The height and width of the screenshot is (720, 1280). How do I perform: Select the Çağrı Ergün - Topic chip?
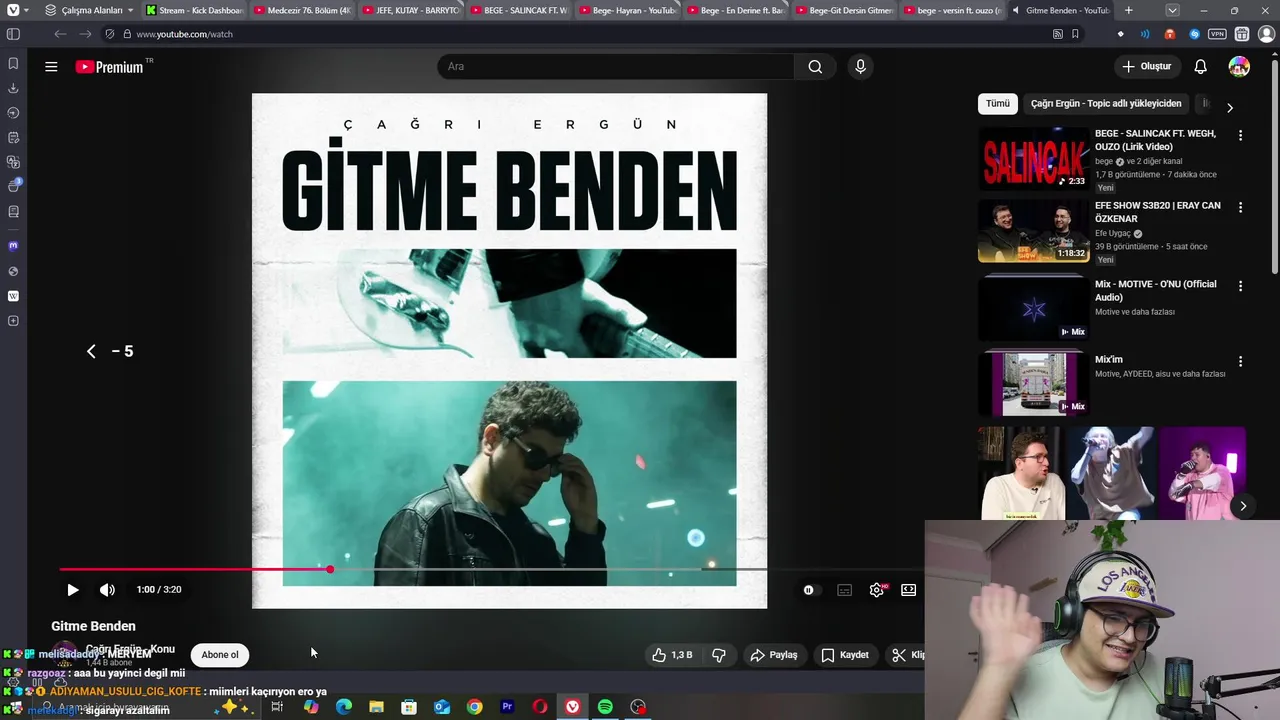[1106, 104]
